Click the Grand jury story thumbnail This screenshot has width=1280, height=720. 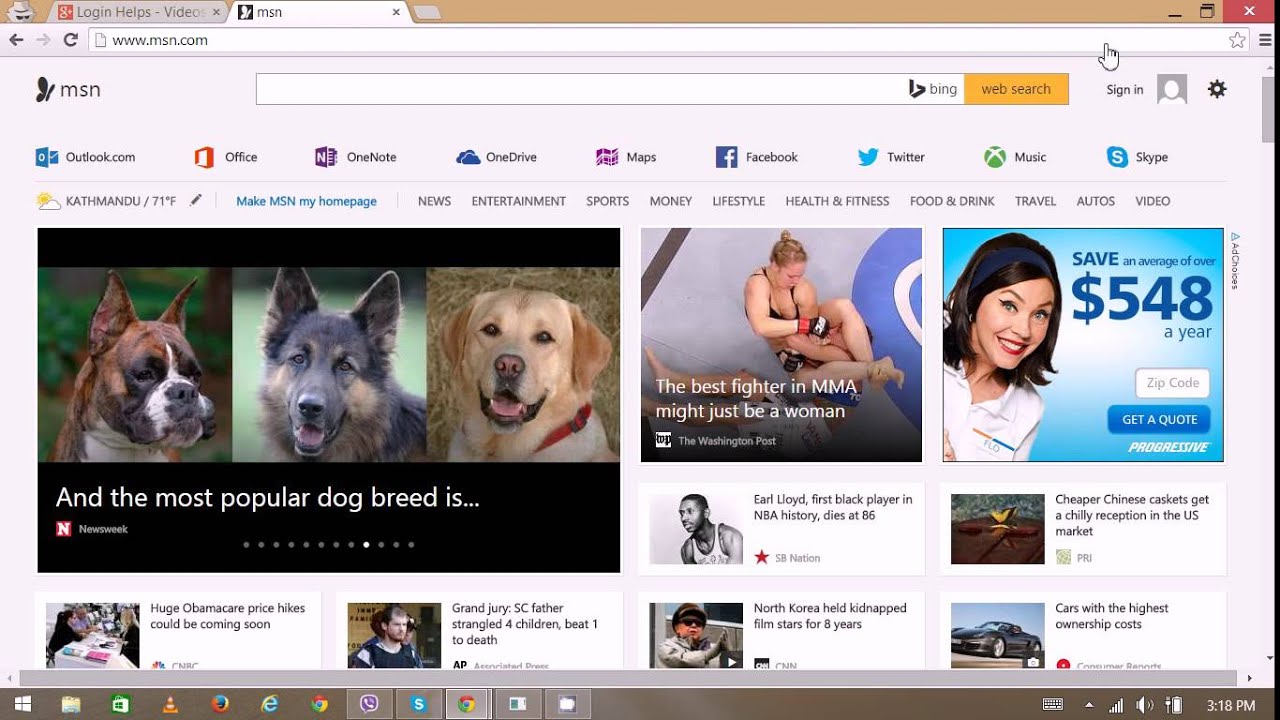tap(394, 635)
